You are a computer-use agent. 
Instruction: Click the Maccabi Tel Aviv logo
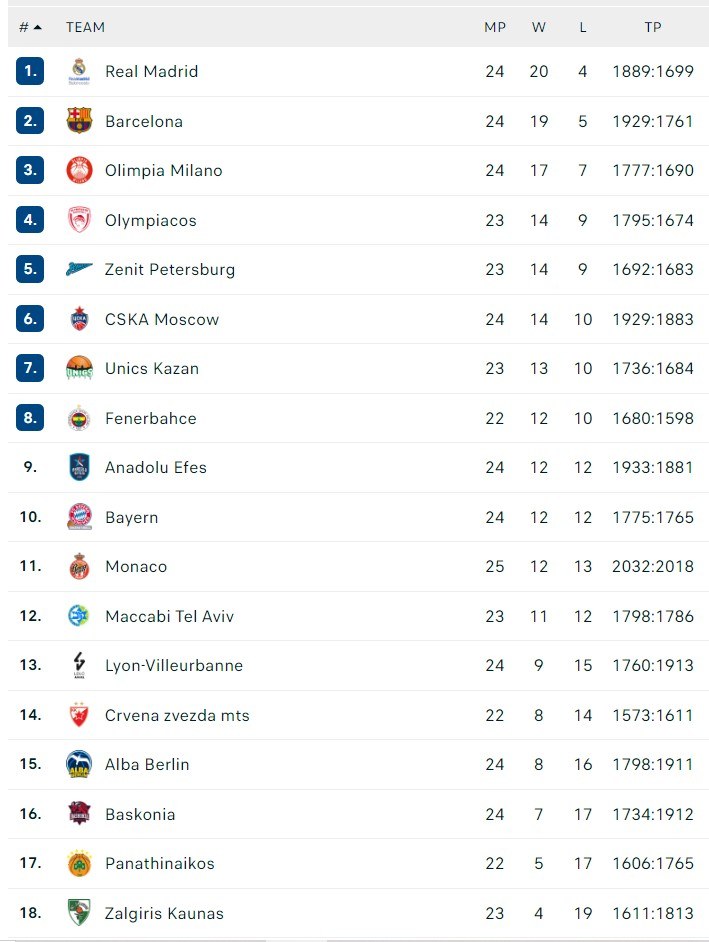coord(79,616)
